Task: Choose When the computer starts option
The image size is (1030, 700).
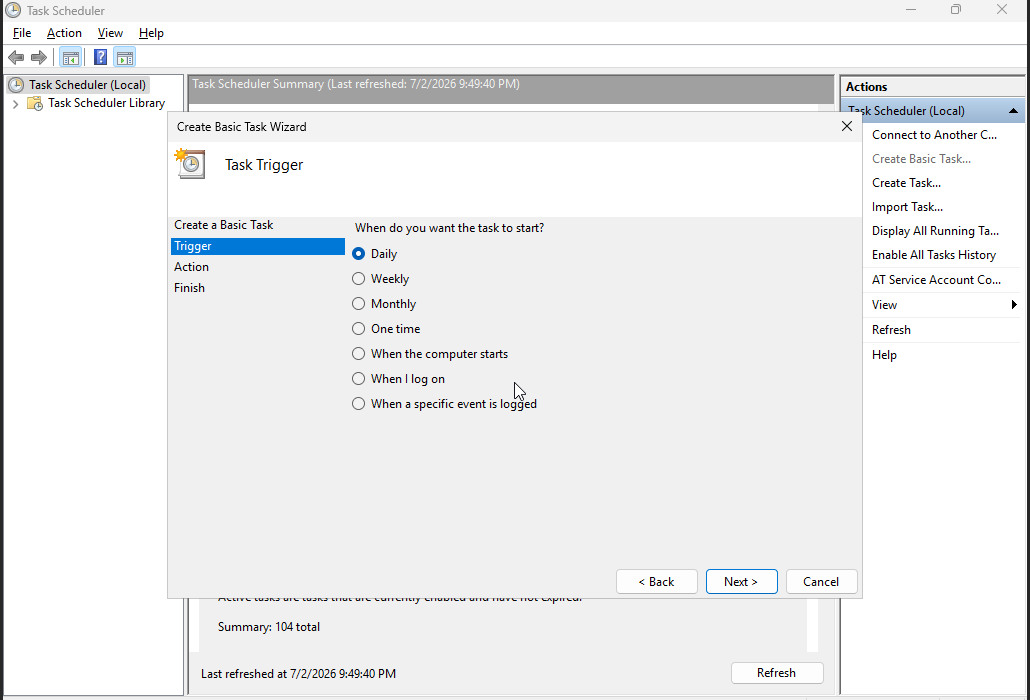Action: [430, 354]
